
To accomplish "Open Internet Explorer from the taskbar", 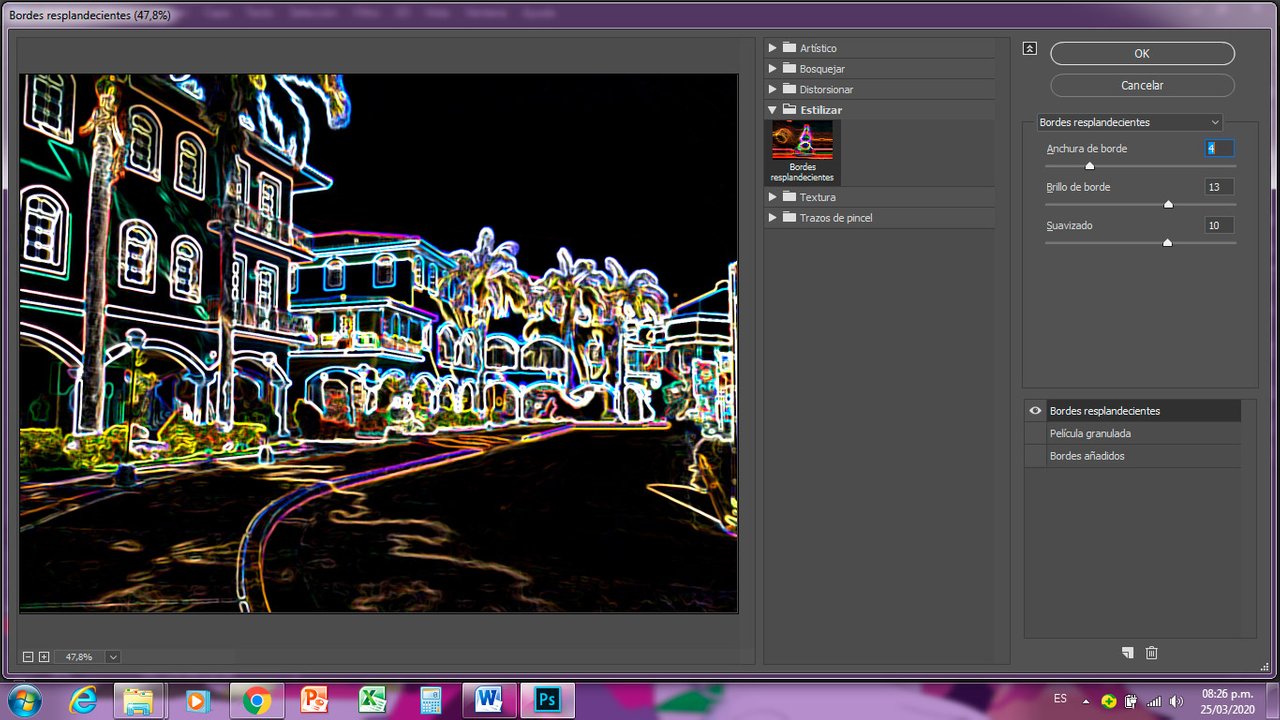I will coord(83,701).
